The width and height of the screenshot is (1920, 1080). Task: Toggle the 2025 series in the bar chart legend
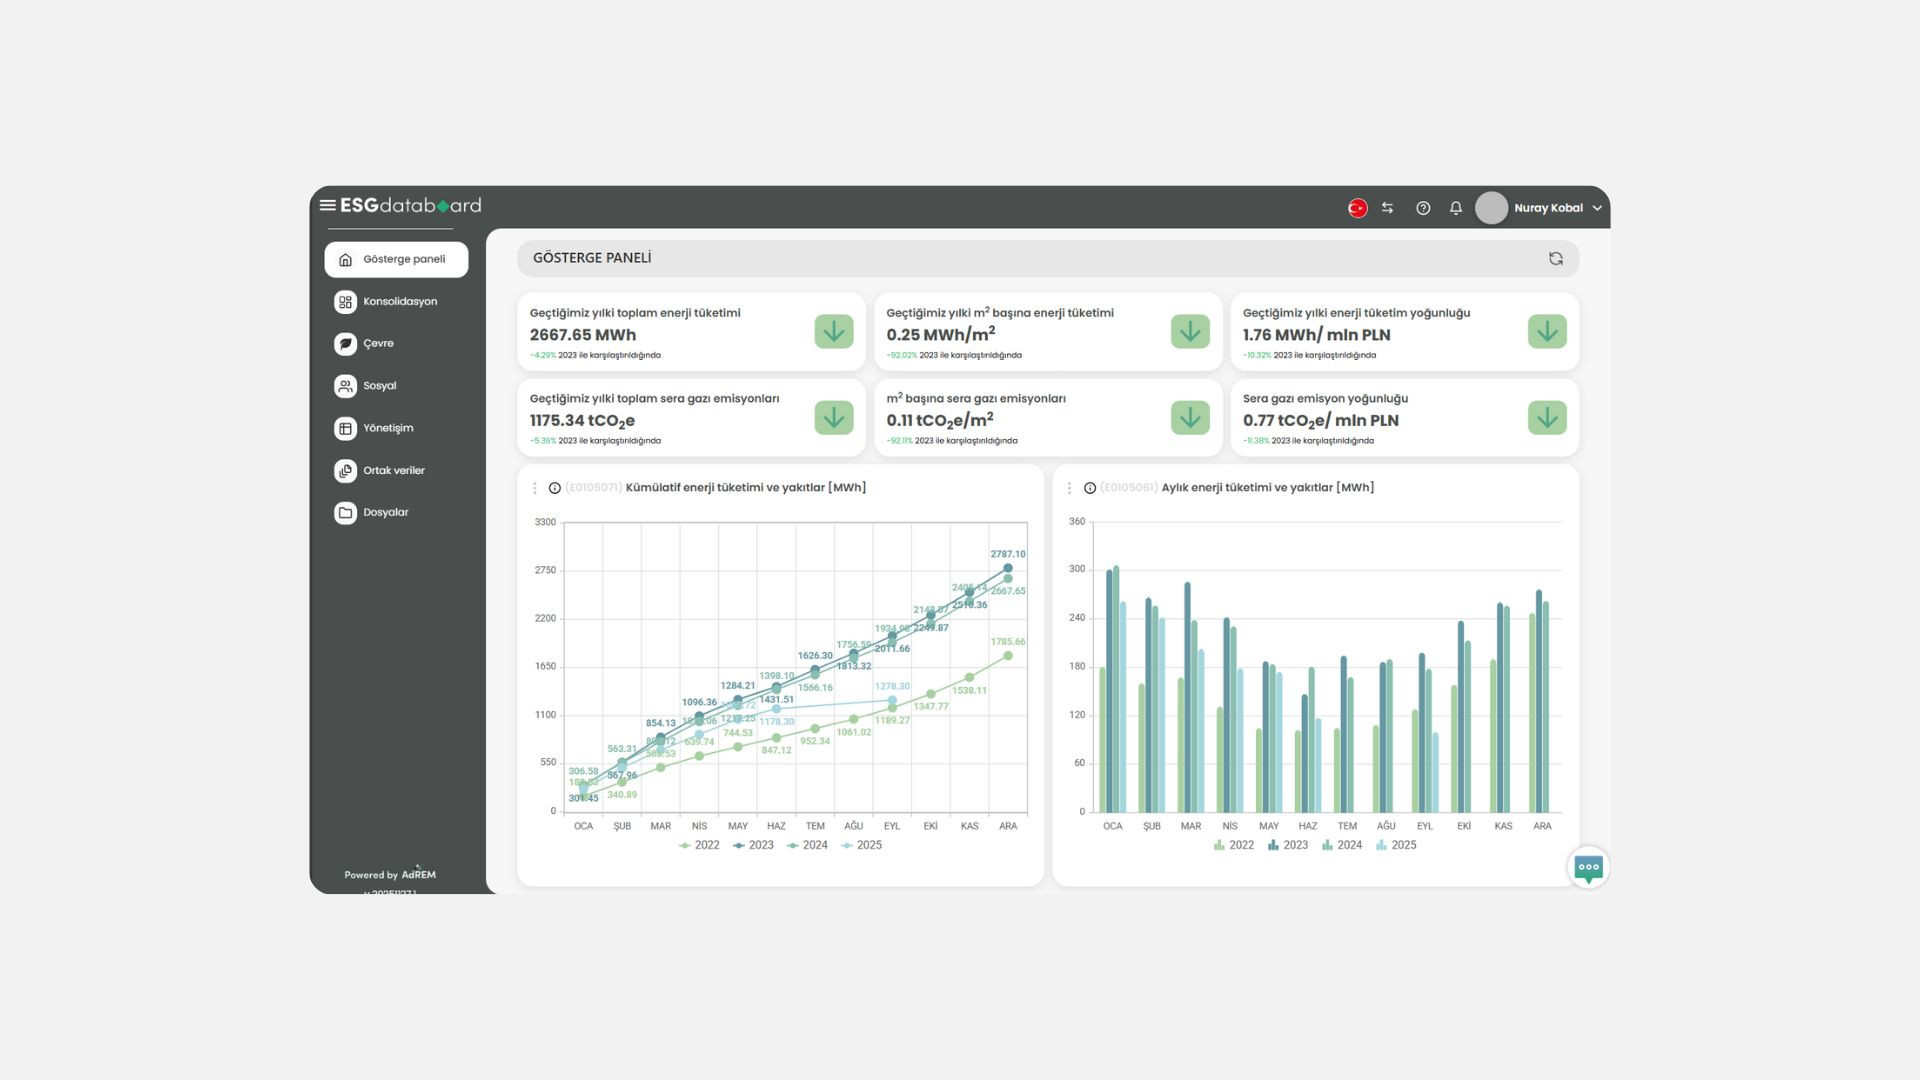pos(1396,845)
